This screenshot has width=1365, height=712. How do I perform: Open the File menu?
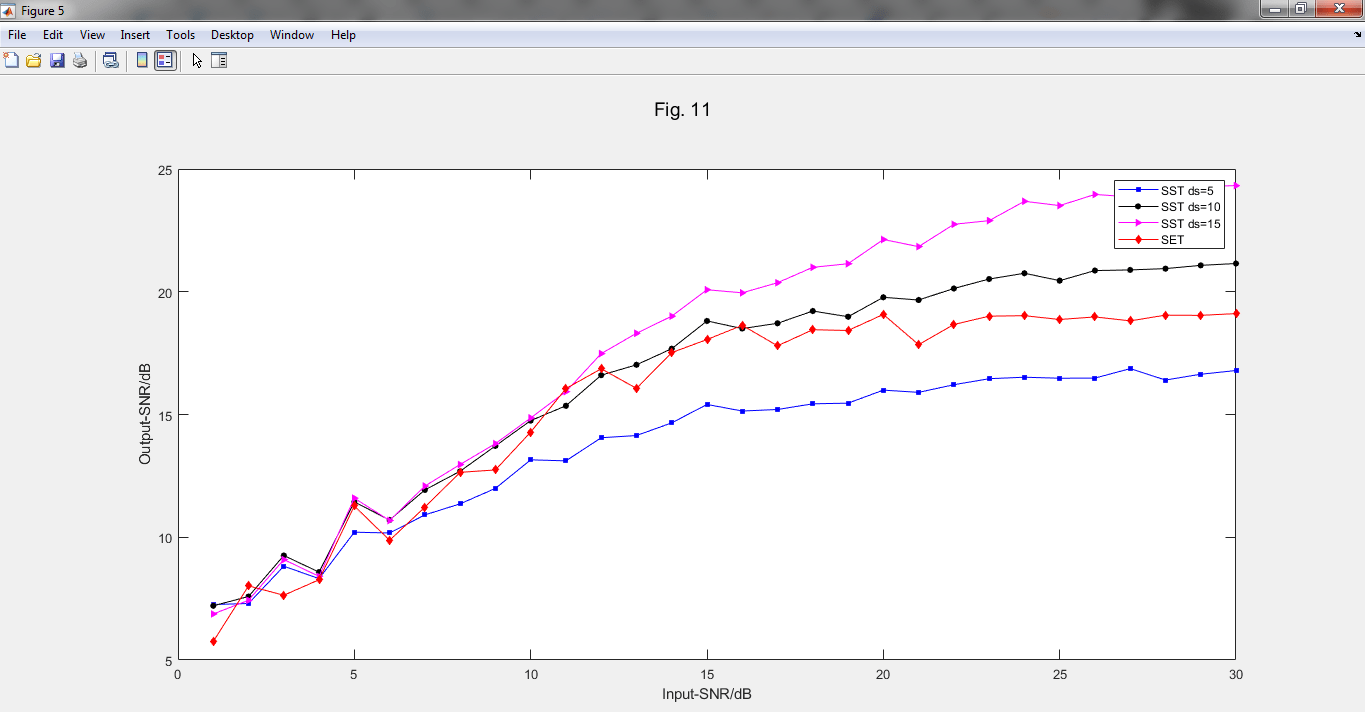17,35
